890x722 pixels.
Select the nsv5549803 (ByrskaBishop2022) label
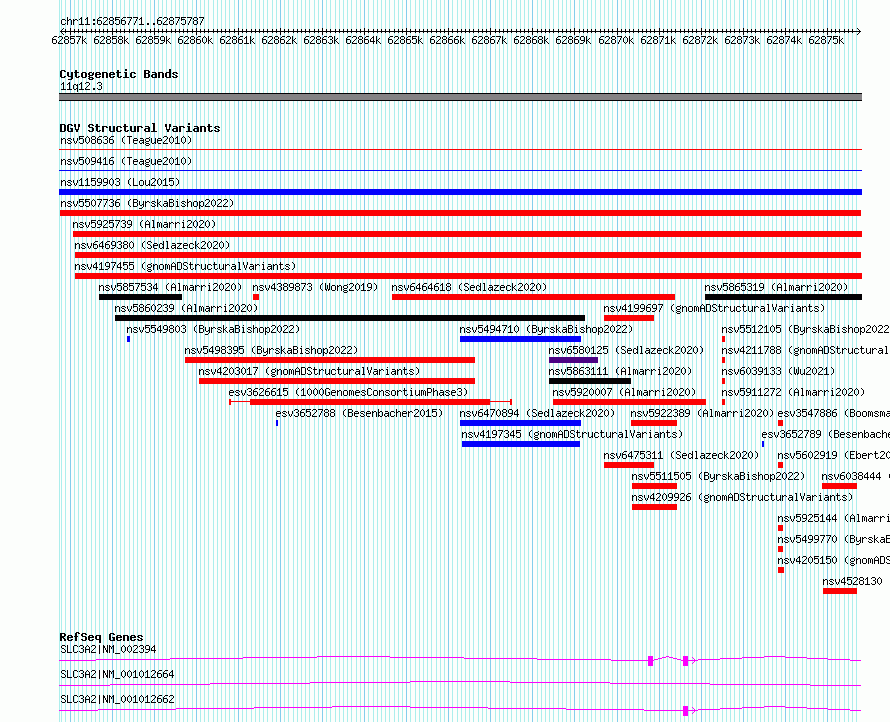(x=213, y=329)
